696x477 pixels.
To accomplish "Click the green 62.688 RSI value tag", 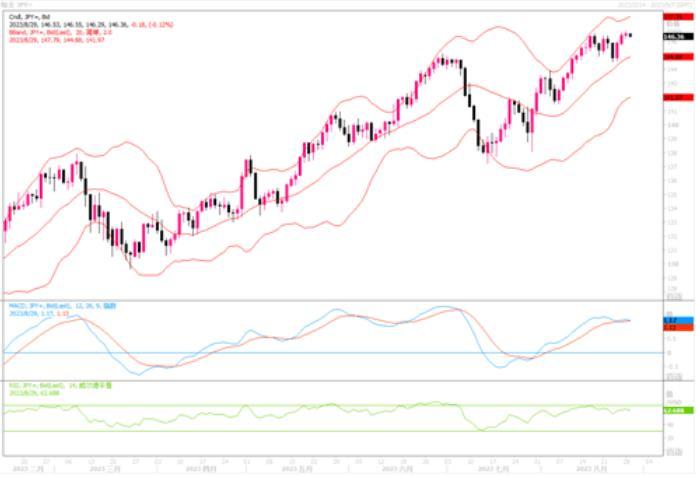I will tap(678, 411).
